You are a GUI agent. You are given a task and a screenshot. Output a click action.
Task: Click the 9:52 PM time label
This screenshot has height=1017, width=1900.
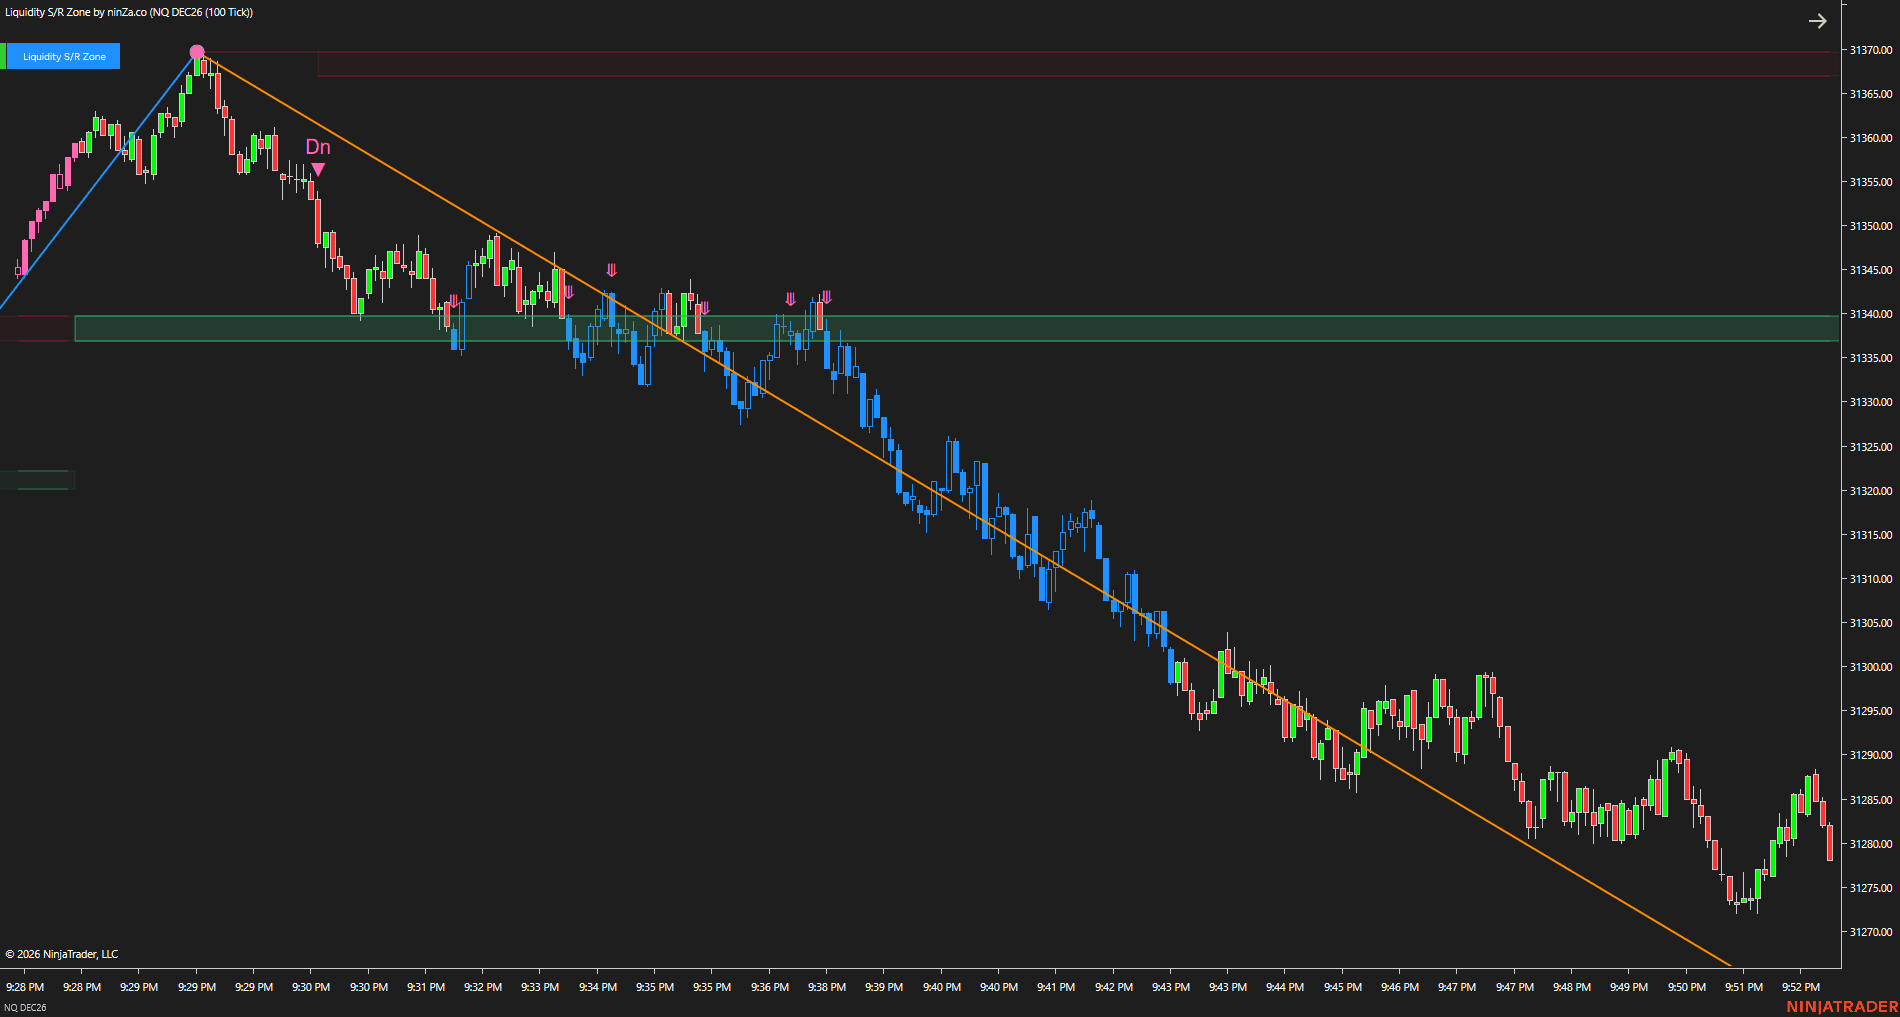(x=1801, y=987)
